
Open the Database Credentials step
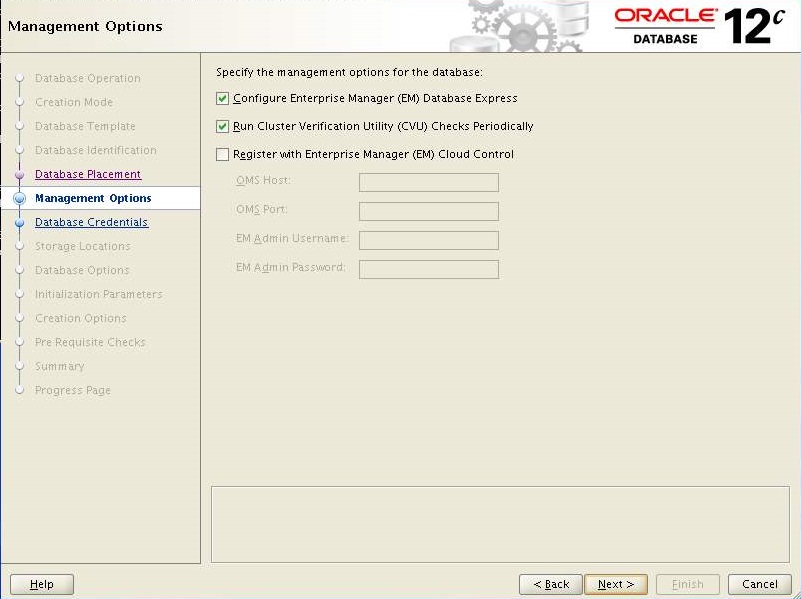point(91,222)
